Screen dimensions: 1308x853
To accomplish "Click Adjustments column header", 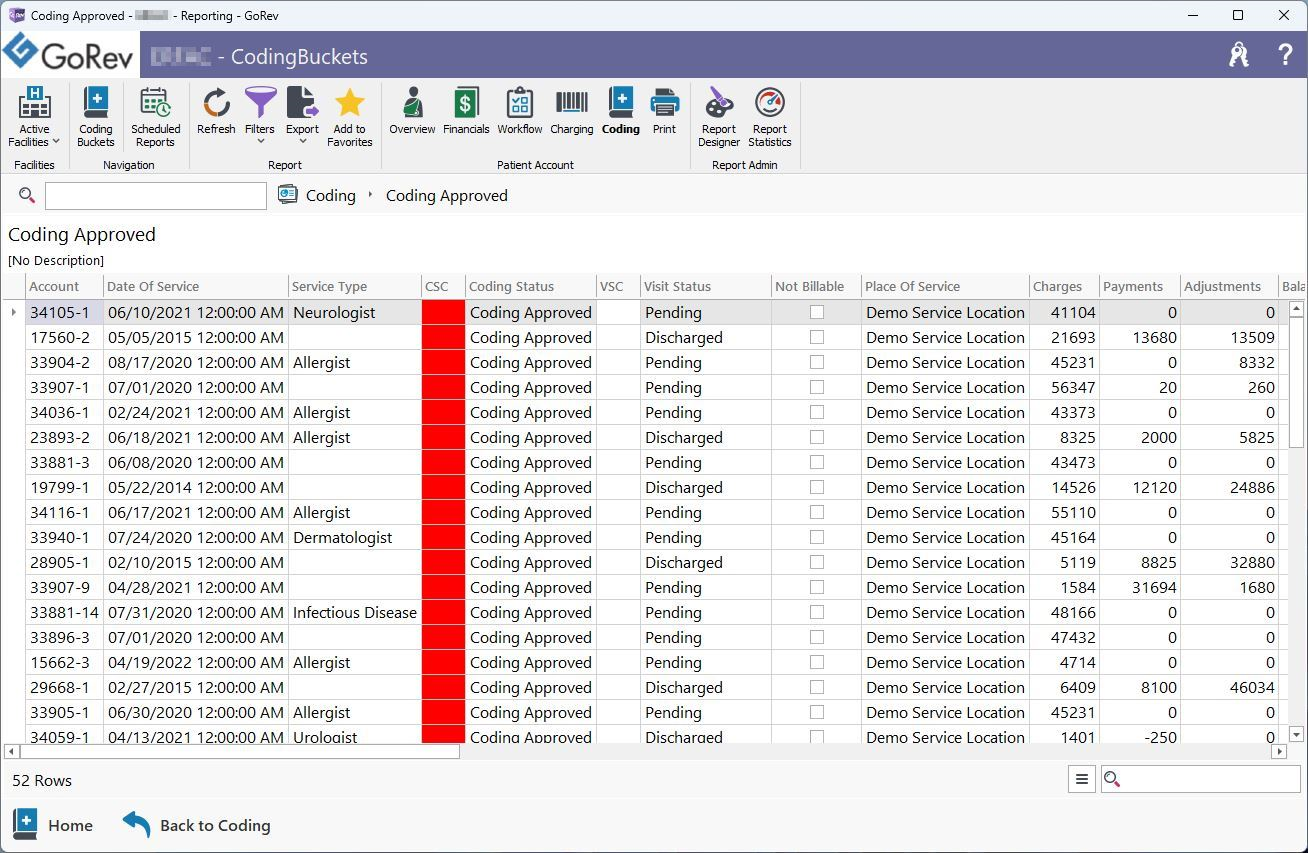I will (1230, 286).
